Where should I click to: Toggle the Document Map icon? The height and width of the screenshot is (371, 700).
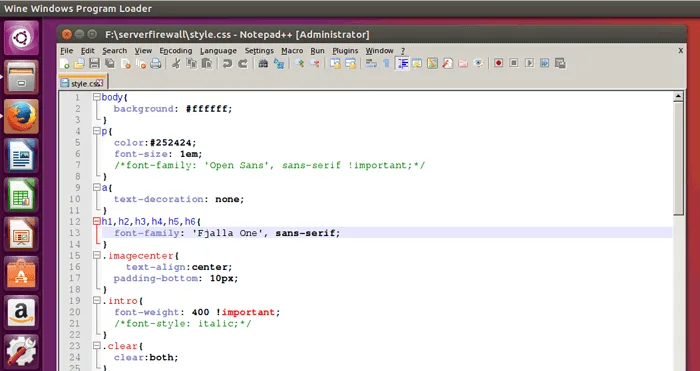click(x=432, y=63)
